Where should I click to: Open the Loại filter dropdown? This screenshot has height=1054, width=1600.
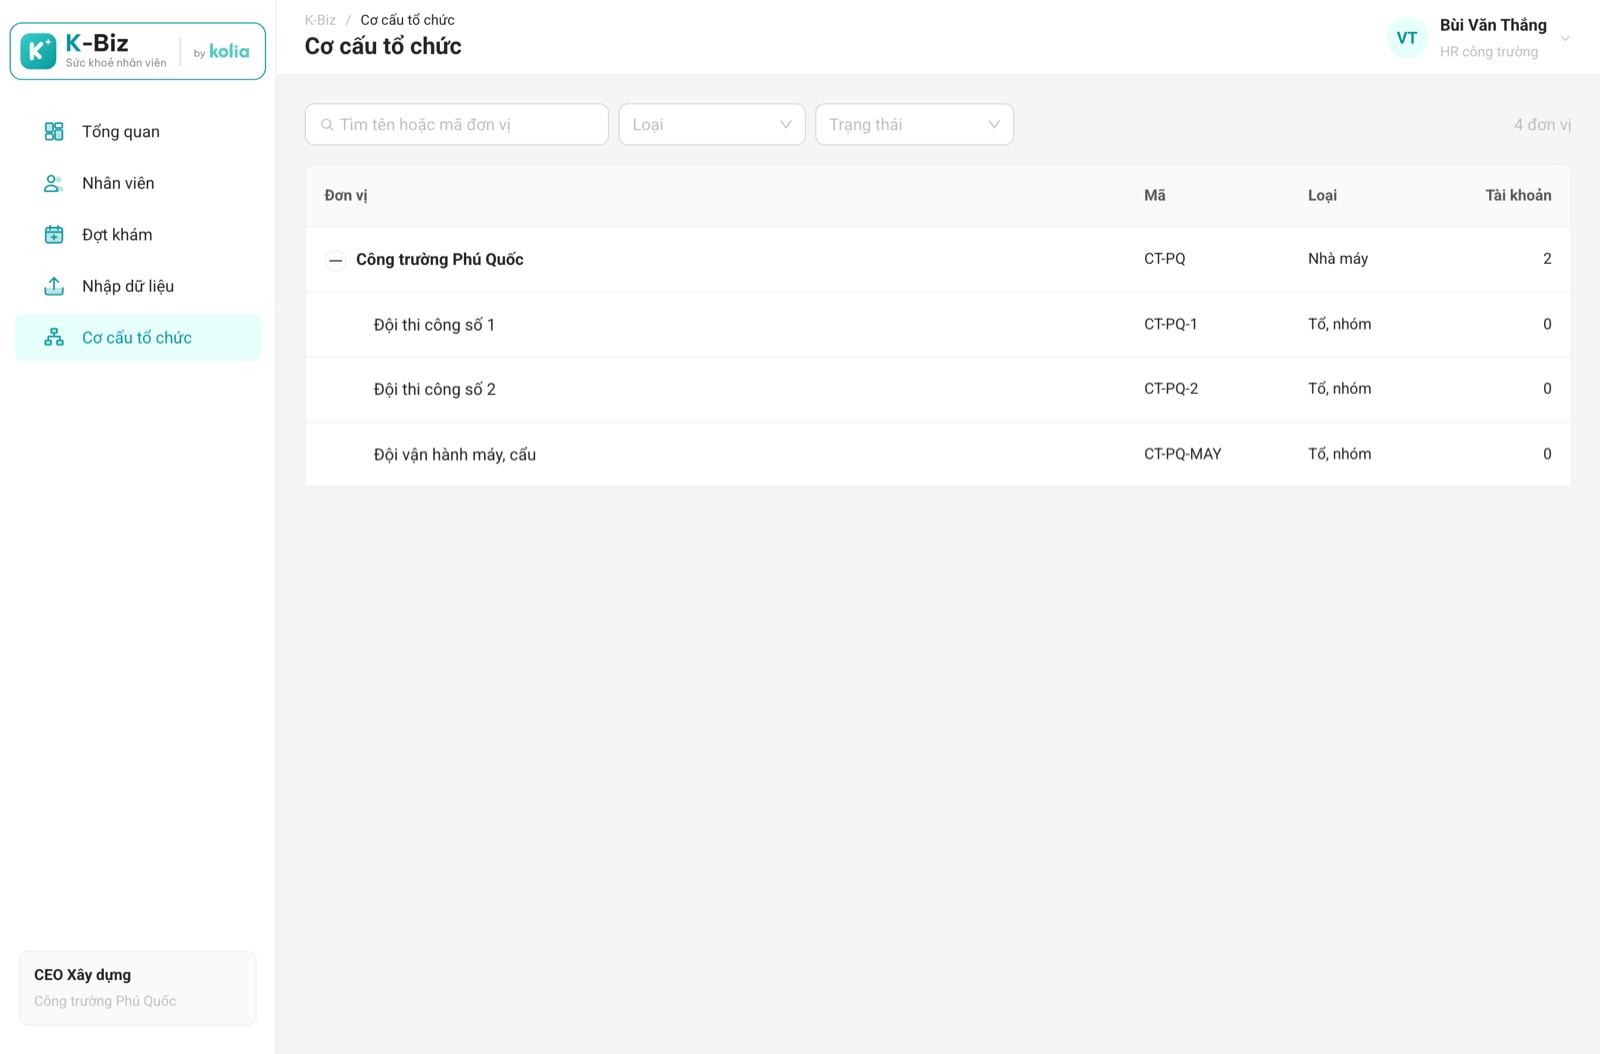712,125
